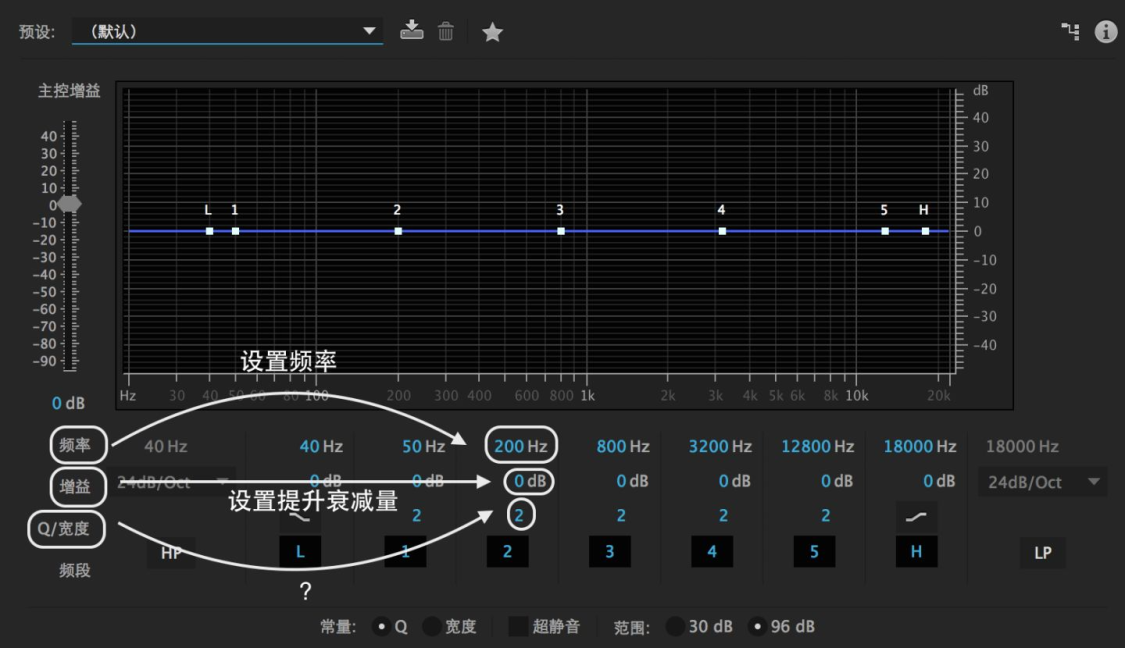Screen dimensions: 1125x648
Task: Select control point 4 on EQ curve
Action: click(x=722, y=231)
